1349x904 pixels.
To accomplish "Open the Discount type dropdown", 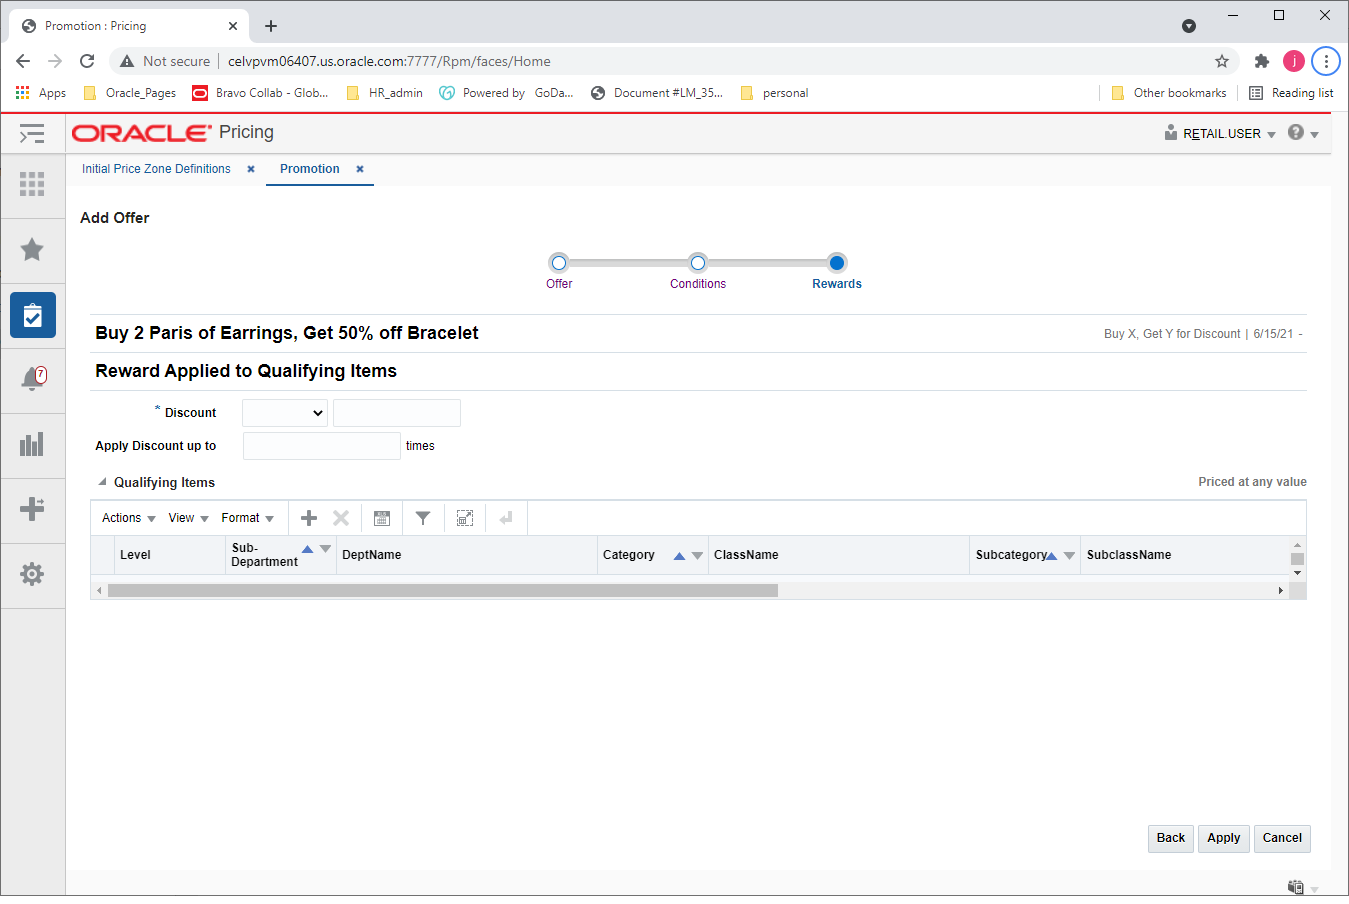I will pyautogui.click(x=285, y=413).
